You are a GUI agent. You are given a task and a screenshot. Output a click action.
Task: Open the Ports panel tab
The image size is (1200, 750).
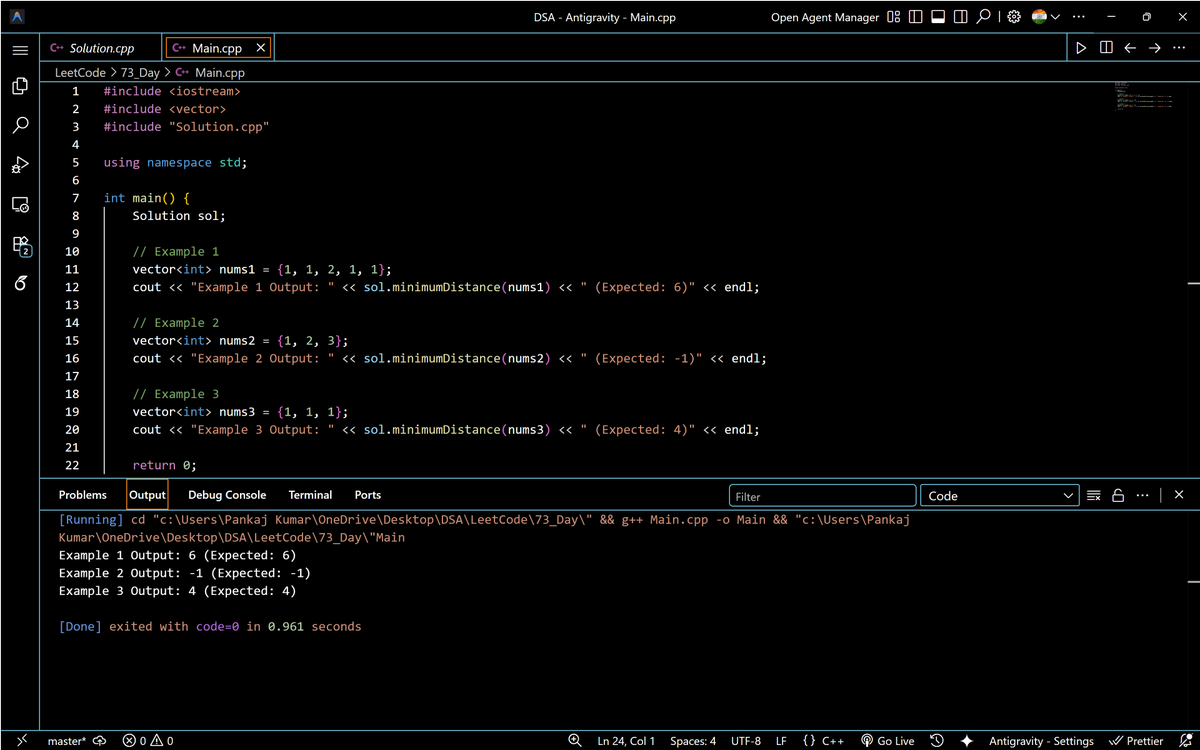(x=368, y=495)
